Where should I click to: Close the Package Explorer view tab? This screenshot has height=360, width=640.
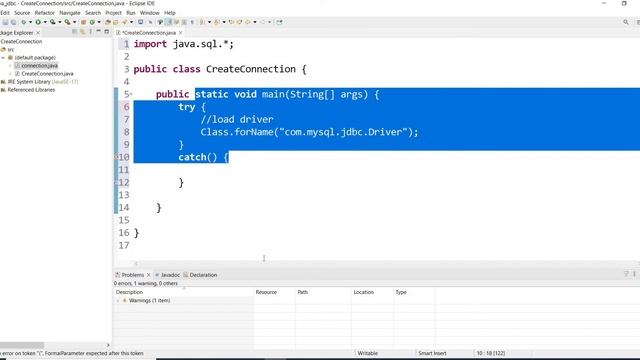click(38, 33)
